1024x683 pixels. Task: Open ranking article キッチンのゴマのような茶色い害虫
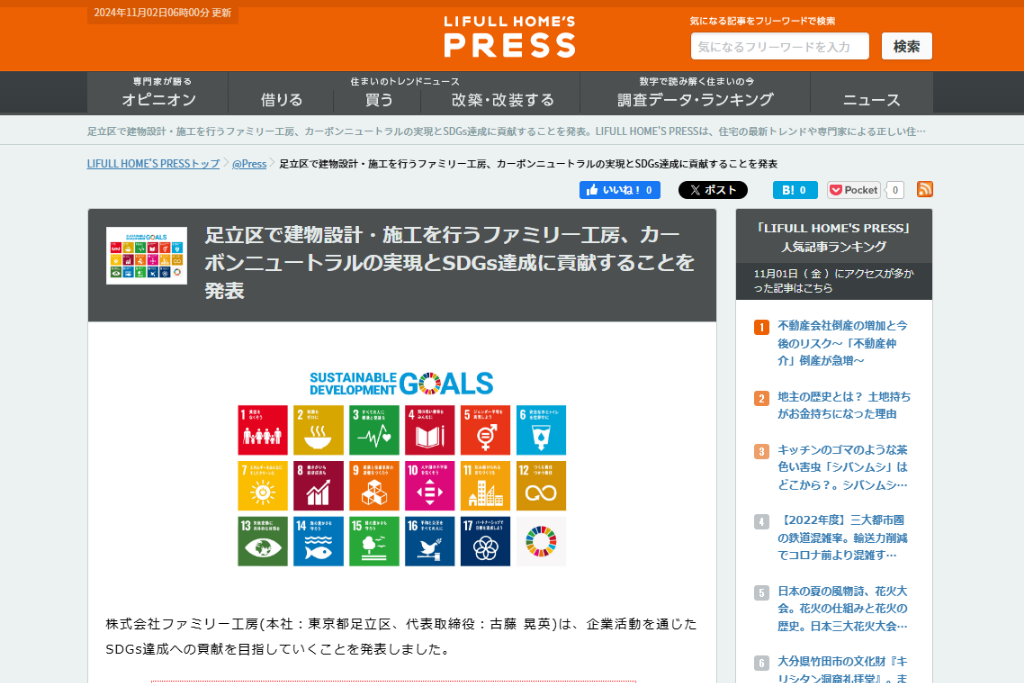(842, 467)
